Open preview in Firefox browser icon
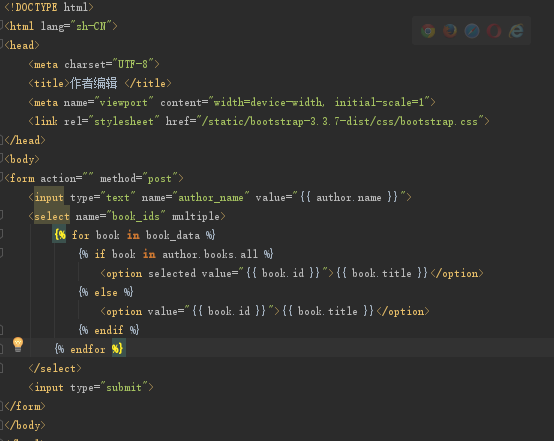This screenshot has width=554, height=441. [x=450, y=31]
